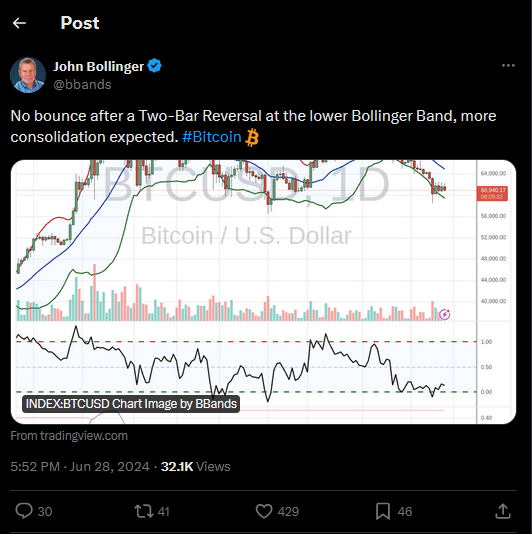Open the John Bollinger display name link
Image resolution: width=532 pixels, height=534 pixels.
(98, 66)
